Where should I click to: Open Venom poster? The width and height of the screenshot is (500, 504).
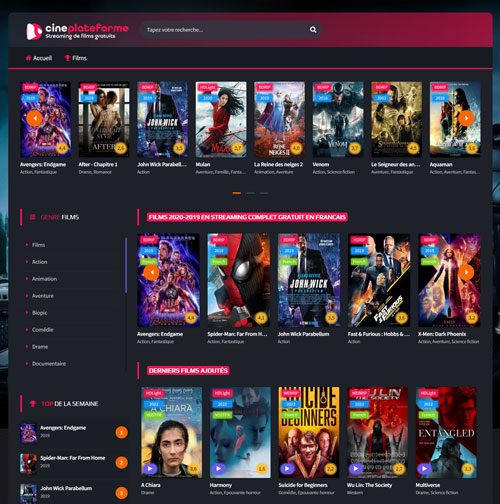(338, 119)
